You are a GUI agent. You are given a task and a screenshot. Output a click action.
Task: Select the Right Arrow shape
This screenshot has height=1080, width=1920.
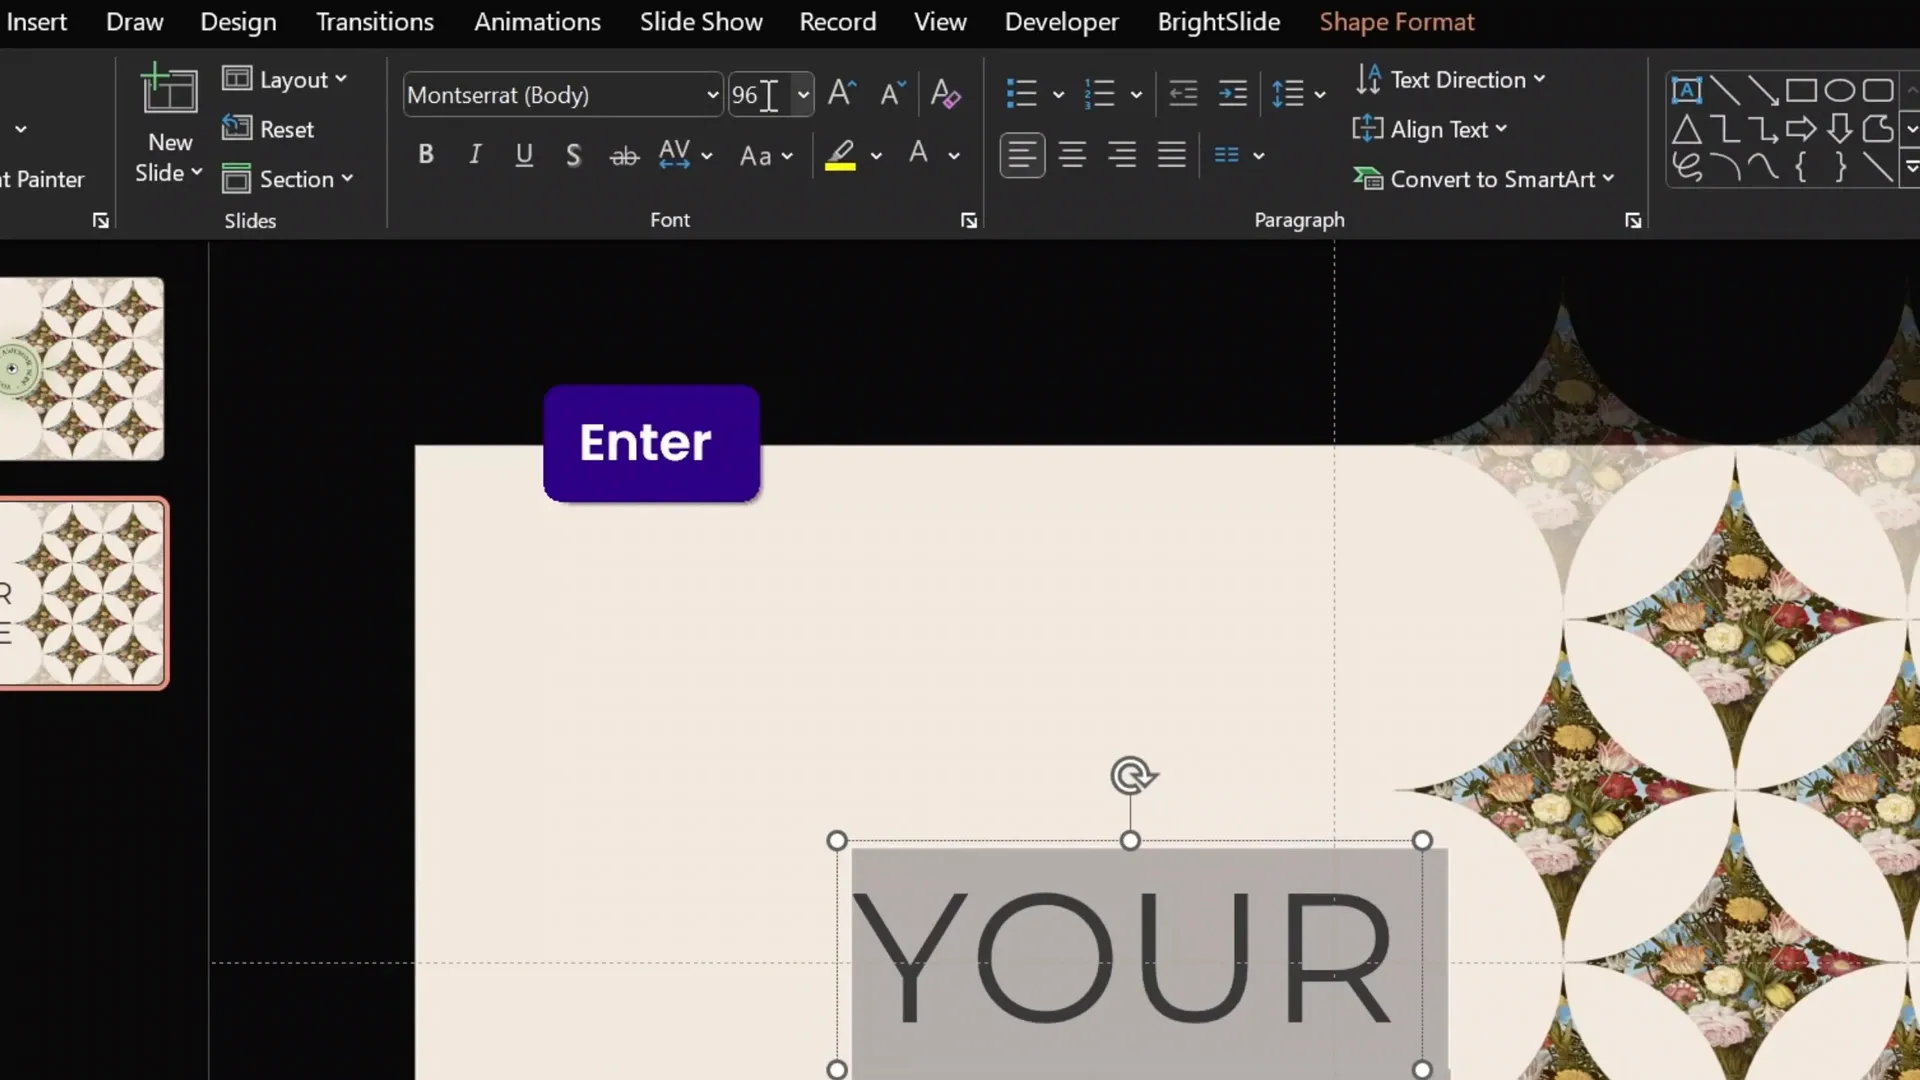coord(1801,129)
